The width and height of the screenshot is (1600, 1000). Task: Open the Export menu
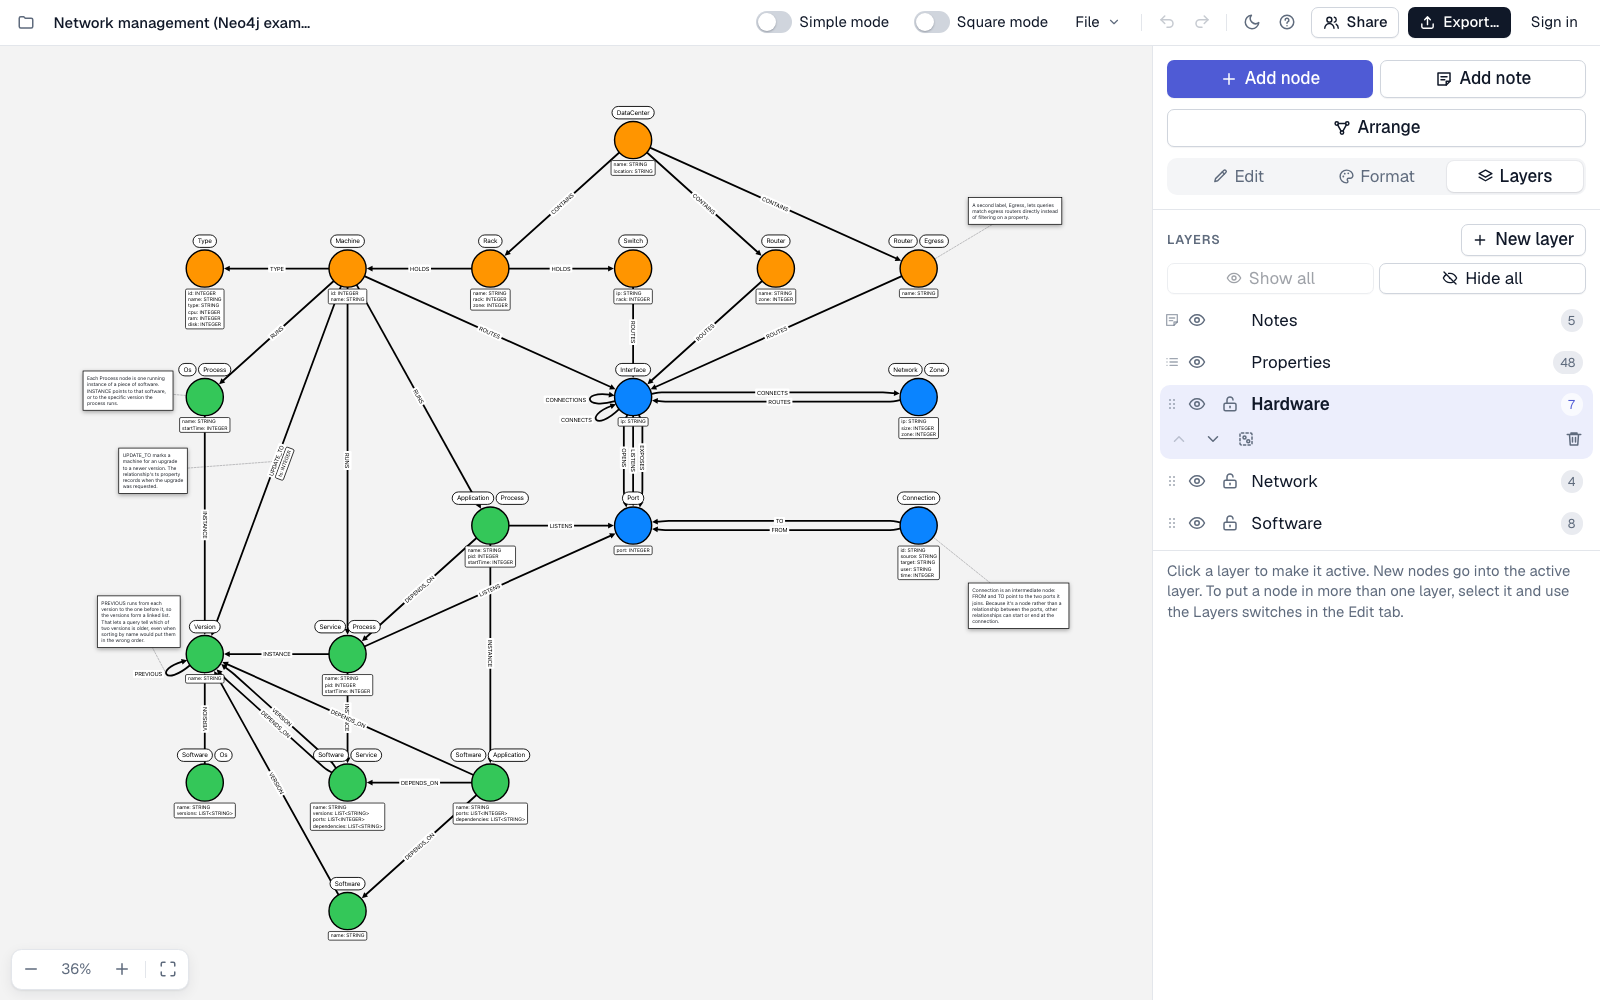[x=1459, y=22]
